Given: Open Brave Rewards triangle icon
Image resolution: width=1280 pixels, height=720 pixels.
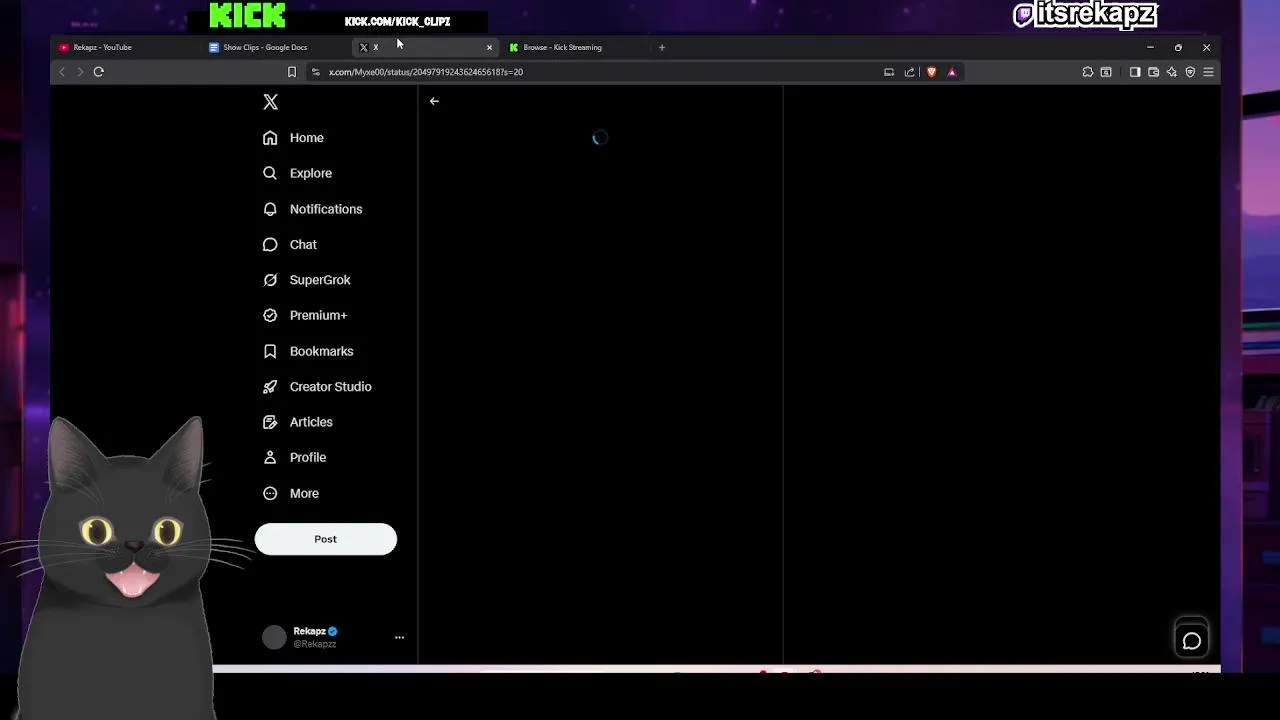Looking at the screenshot, I should 951,72.
